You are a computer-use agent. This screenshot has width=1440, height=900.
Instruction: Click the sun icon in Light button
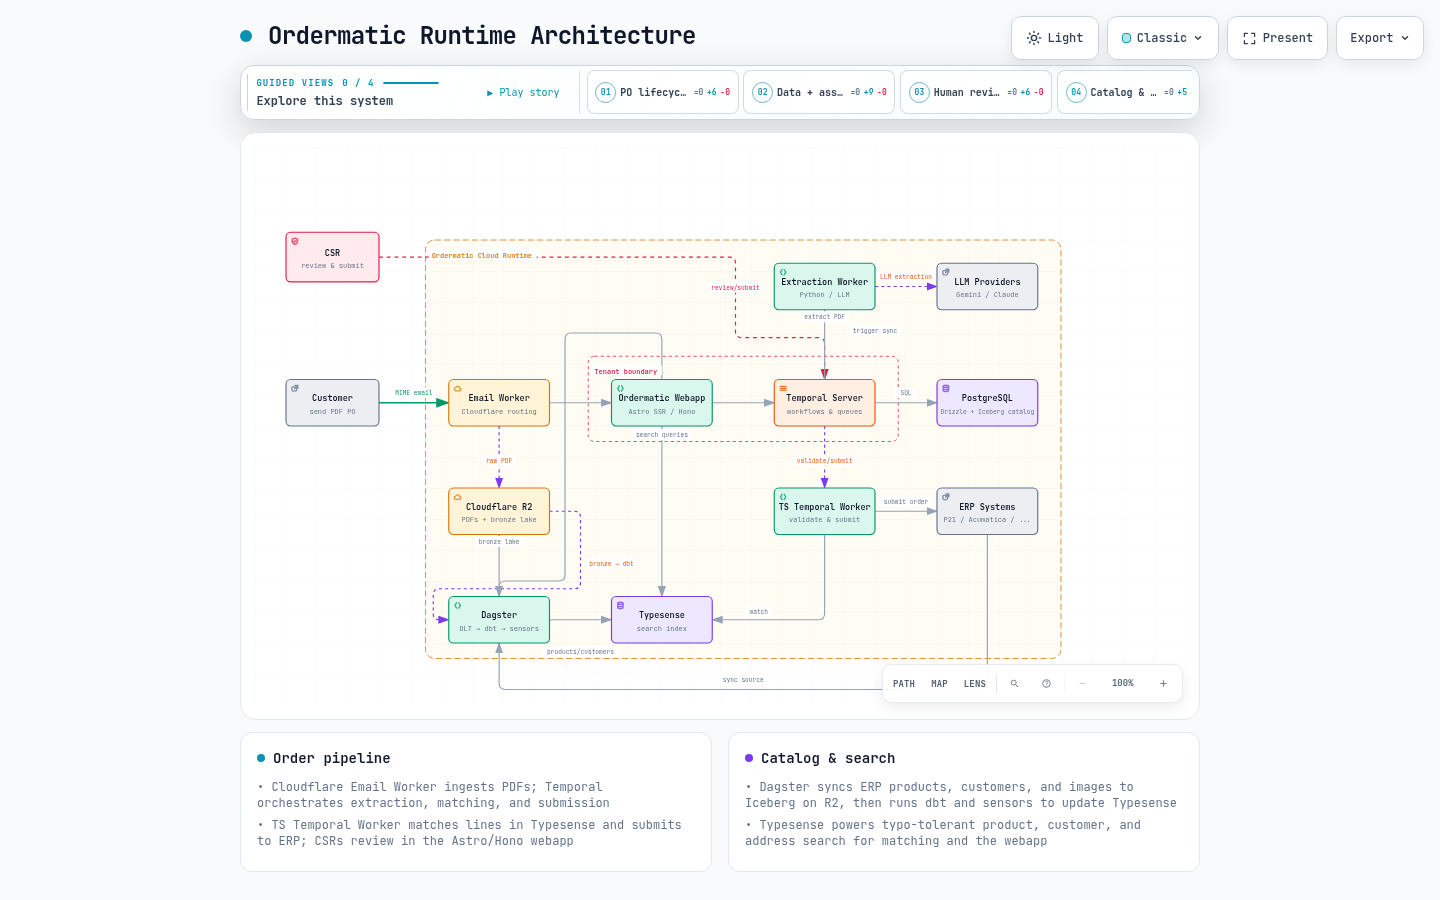(x=1034, y=38)
